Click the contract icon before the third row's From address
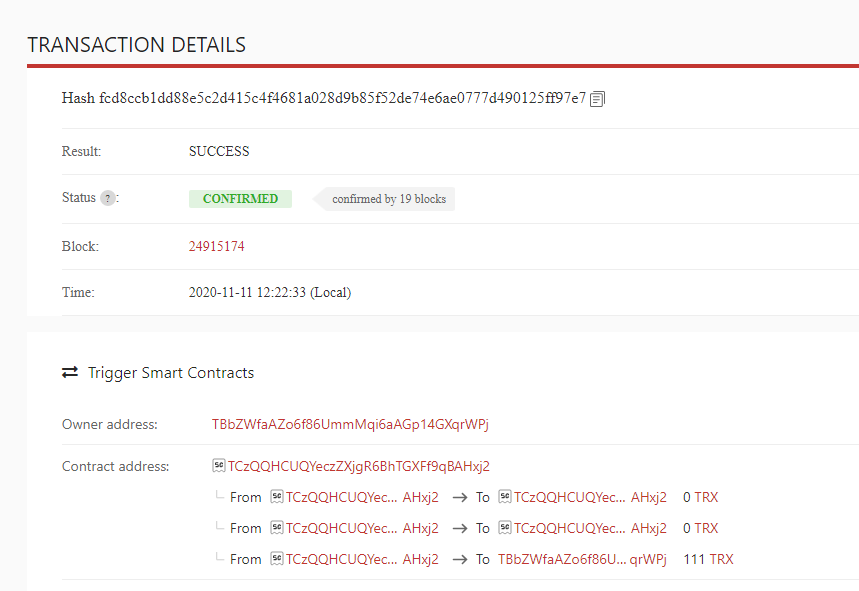Image resolution: width=859 pixels, height=591 pixels. (x=277, y=560)
